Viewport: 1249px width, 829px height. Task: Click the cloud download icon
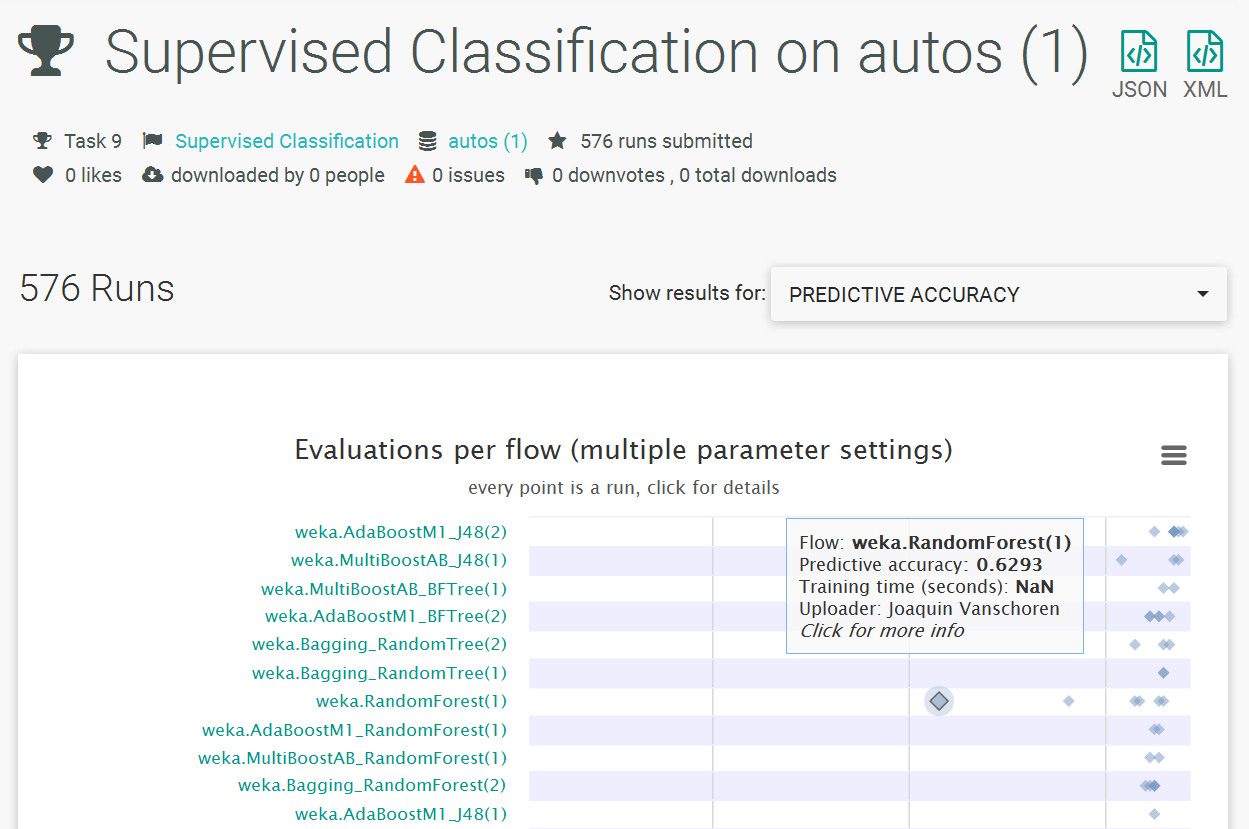153,175
